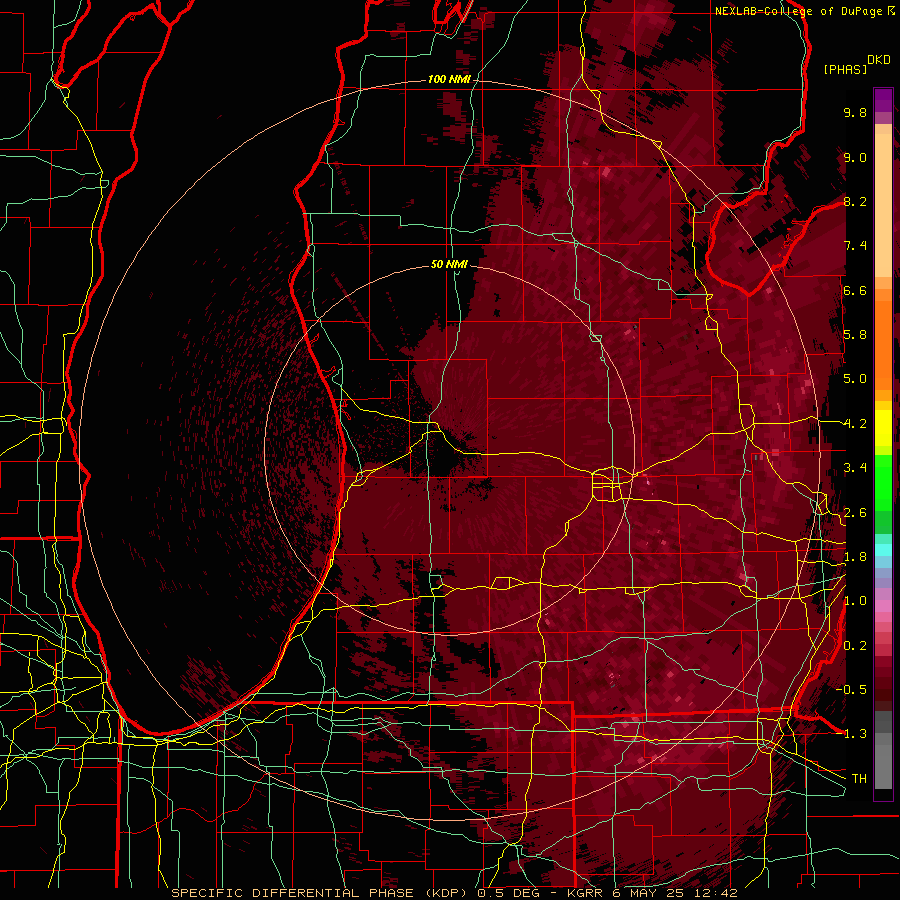
Task: Click the 4.2 legend value
Action: [855, 424]
